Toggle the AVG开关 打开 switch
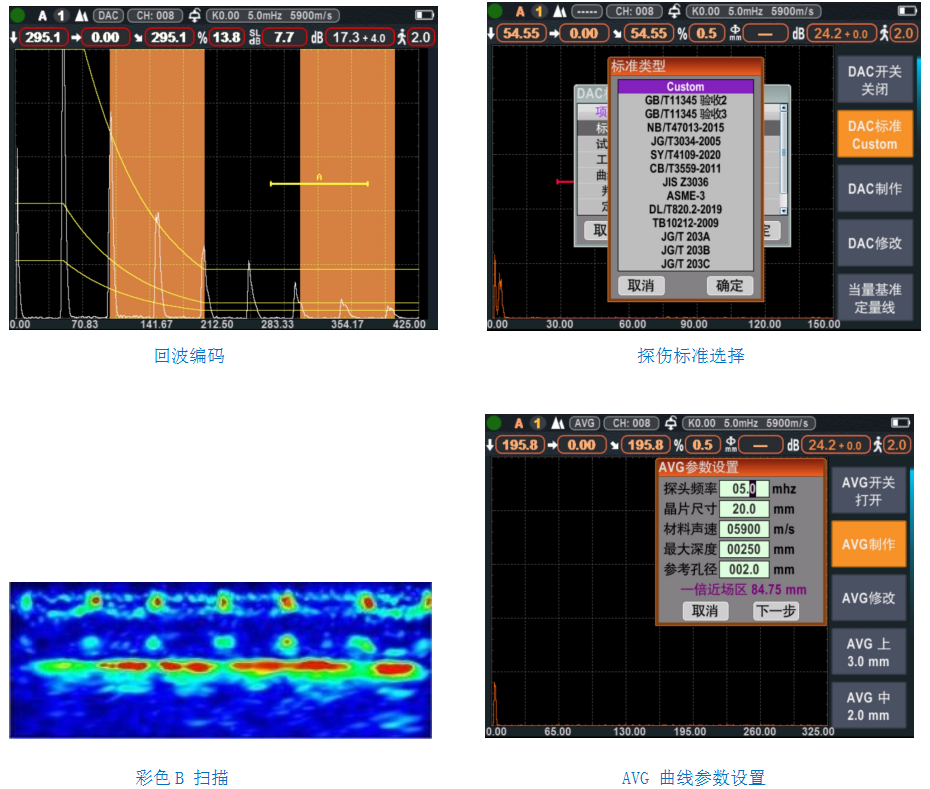This screenshot has height=789, width=930. click(x=868, y=491)
